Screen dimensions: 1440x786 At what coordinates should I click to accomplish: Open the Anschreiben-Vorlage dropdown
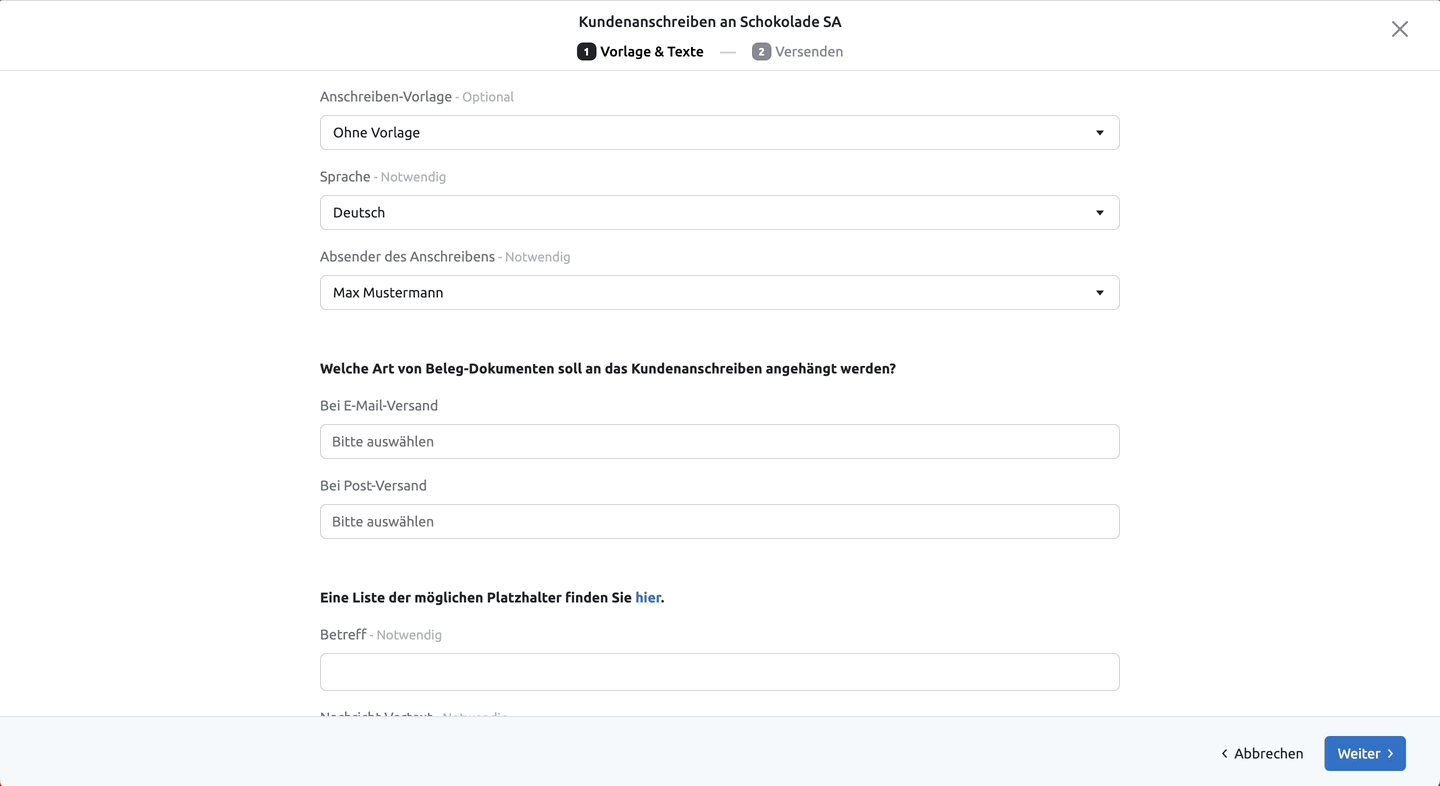point(719,132)
